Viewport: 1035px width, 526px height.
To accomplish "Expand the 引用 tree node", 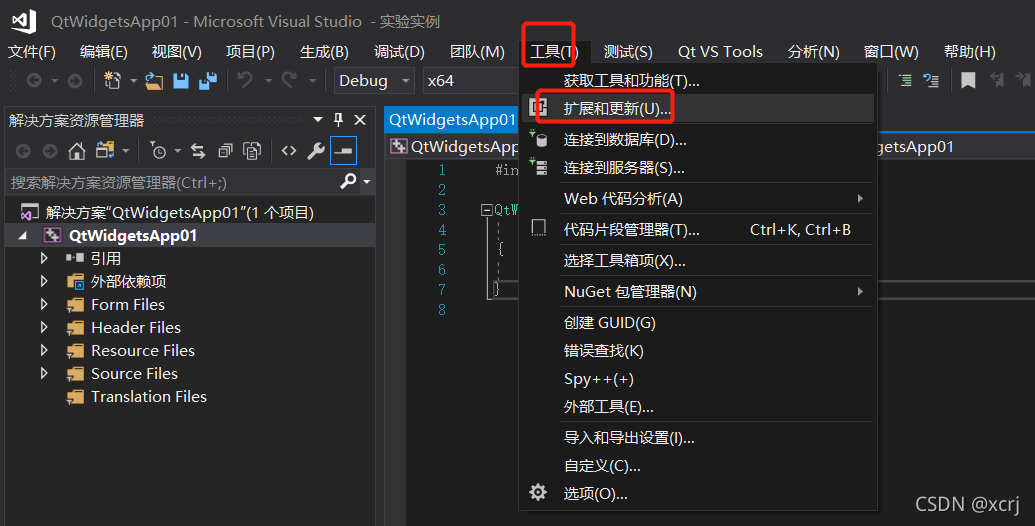I will 44,258.
